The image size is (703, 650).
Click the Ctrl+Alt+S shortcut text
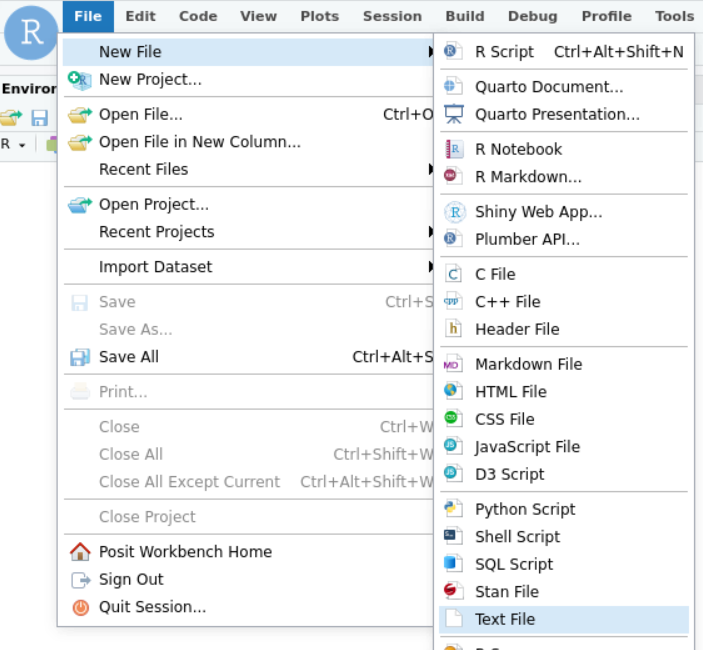coord(393,357)
